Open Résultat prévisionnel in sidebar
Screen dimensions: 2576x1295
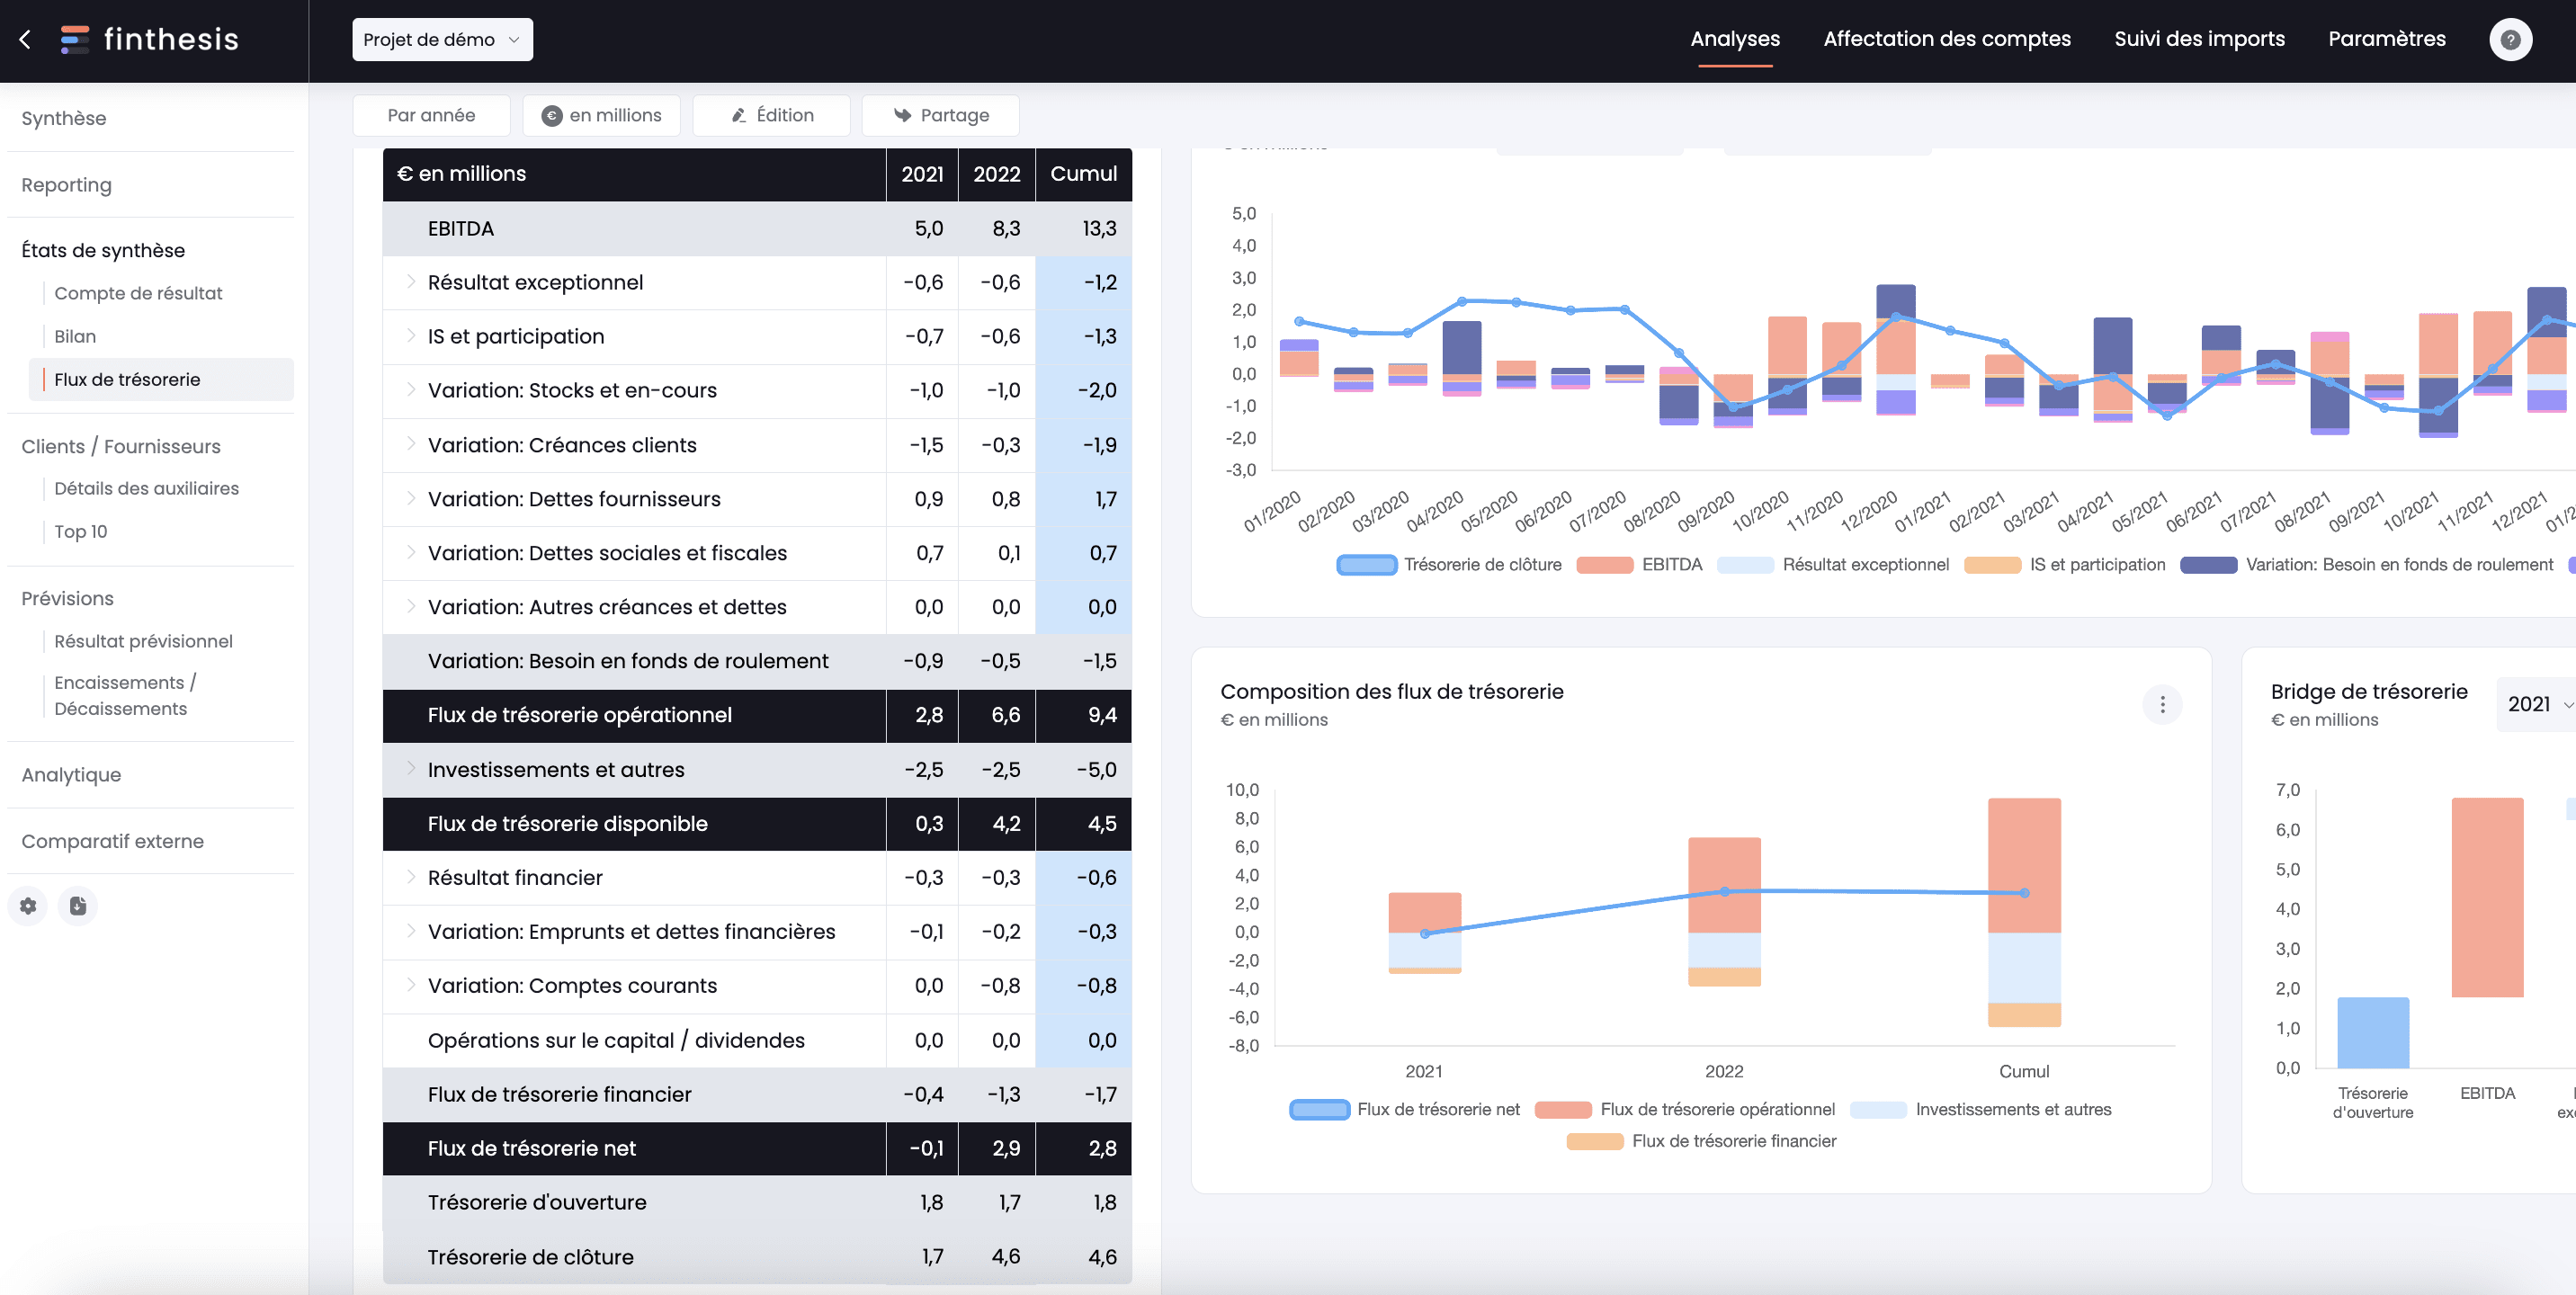[x=143, y=641]
